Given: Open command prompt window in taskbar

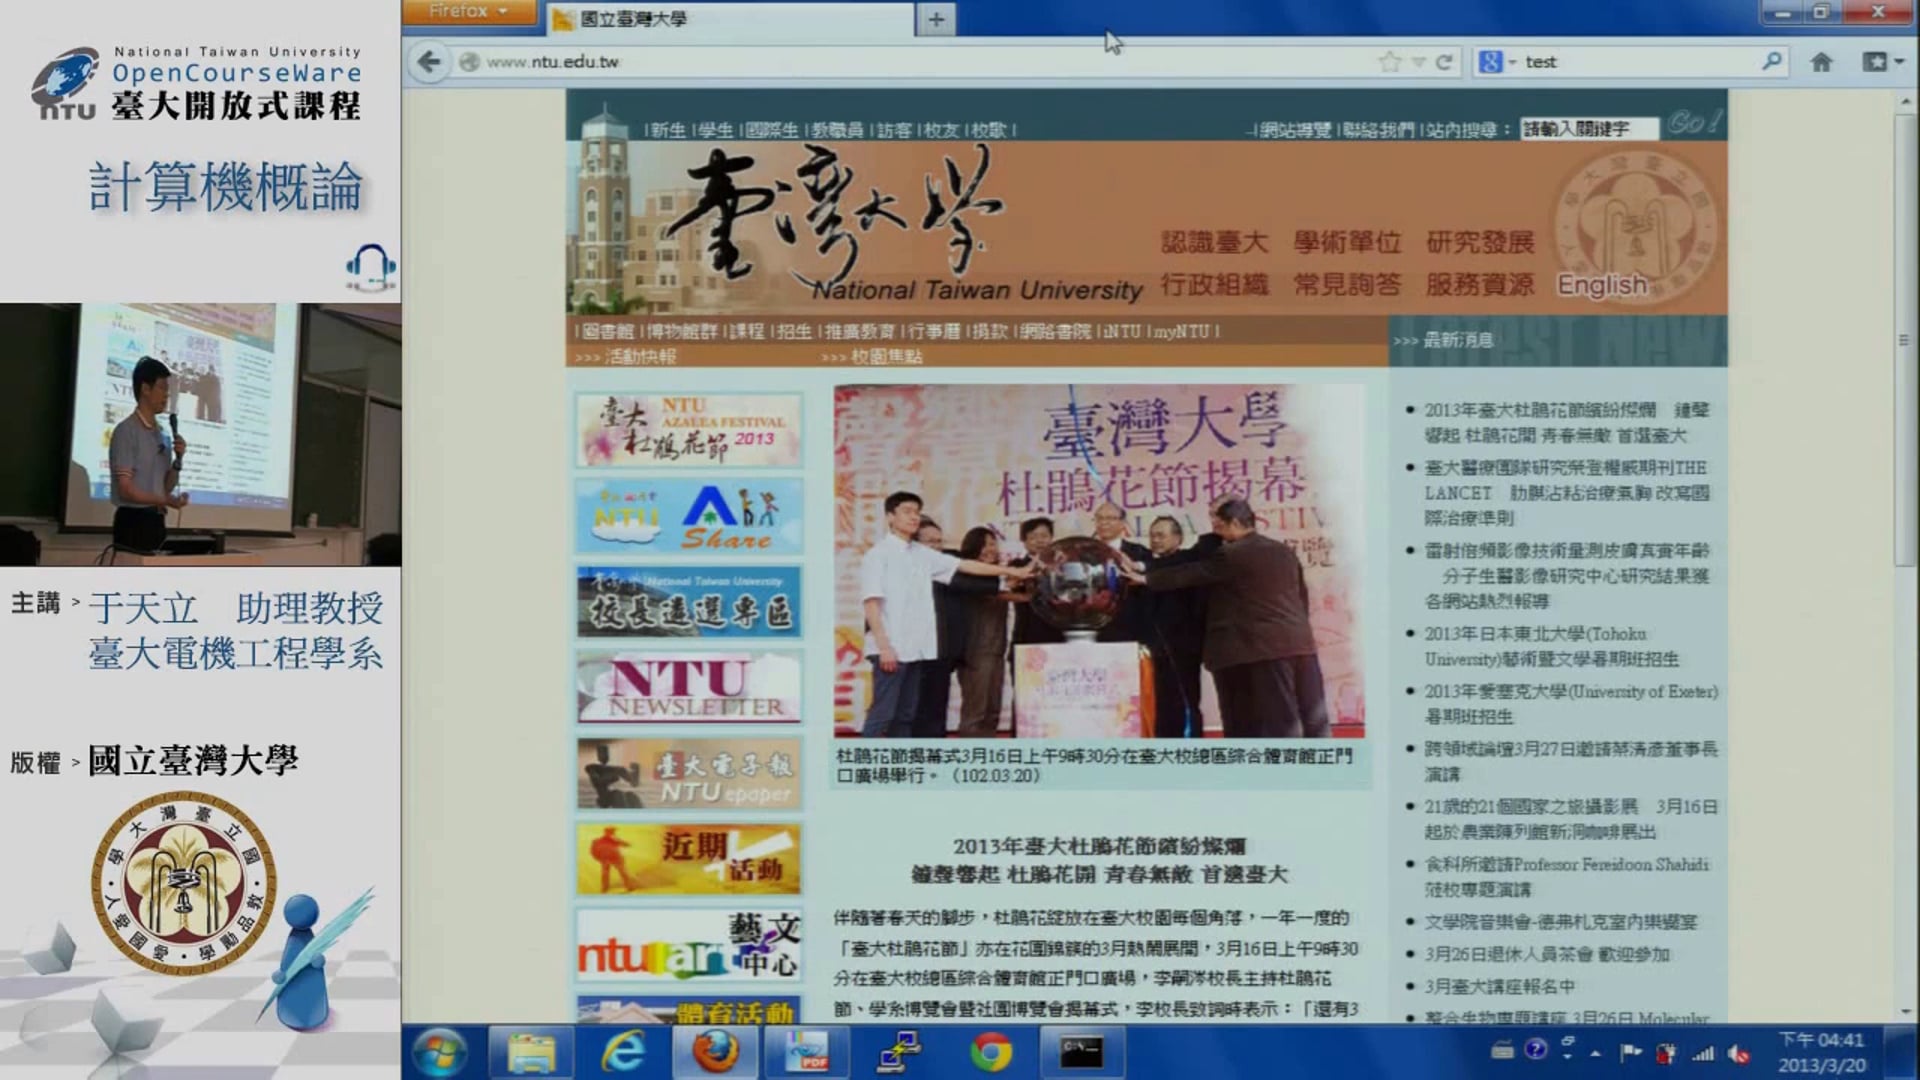Looking at the screenshot, I should 1081,1052.
